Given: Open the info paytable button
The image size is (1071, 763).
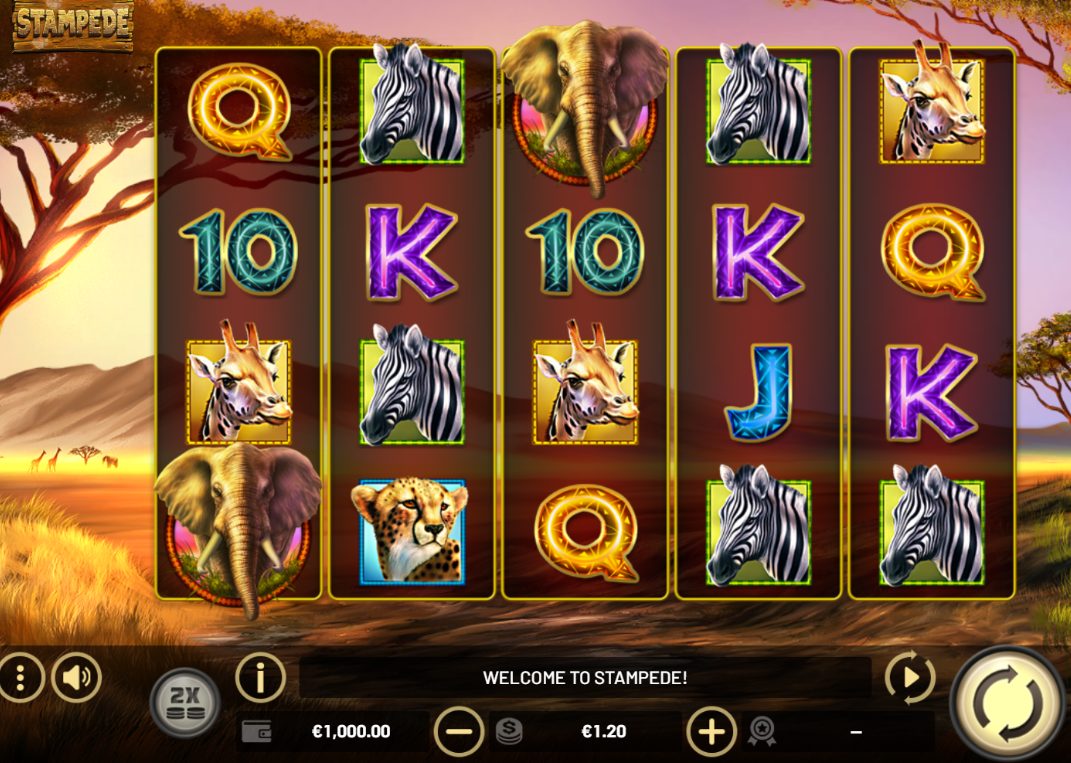Looking at the screenshot, I should point(260,678).
